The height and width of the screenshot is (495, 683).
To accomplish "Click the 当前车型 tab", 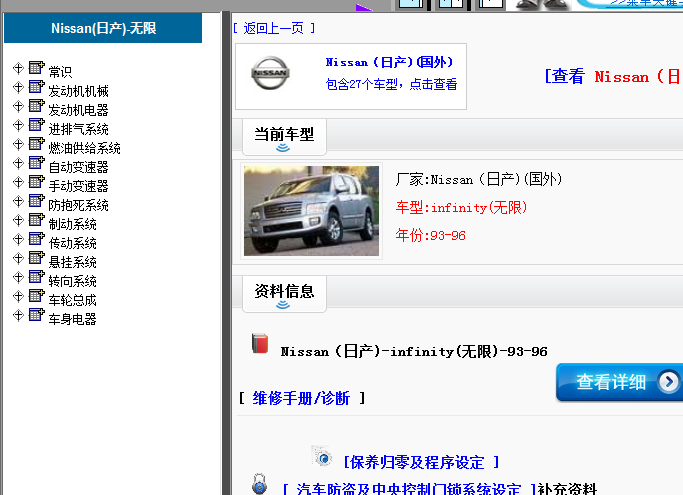I will 284,136.
